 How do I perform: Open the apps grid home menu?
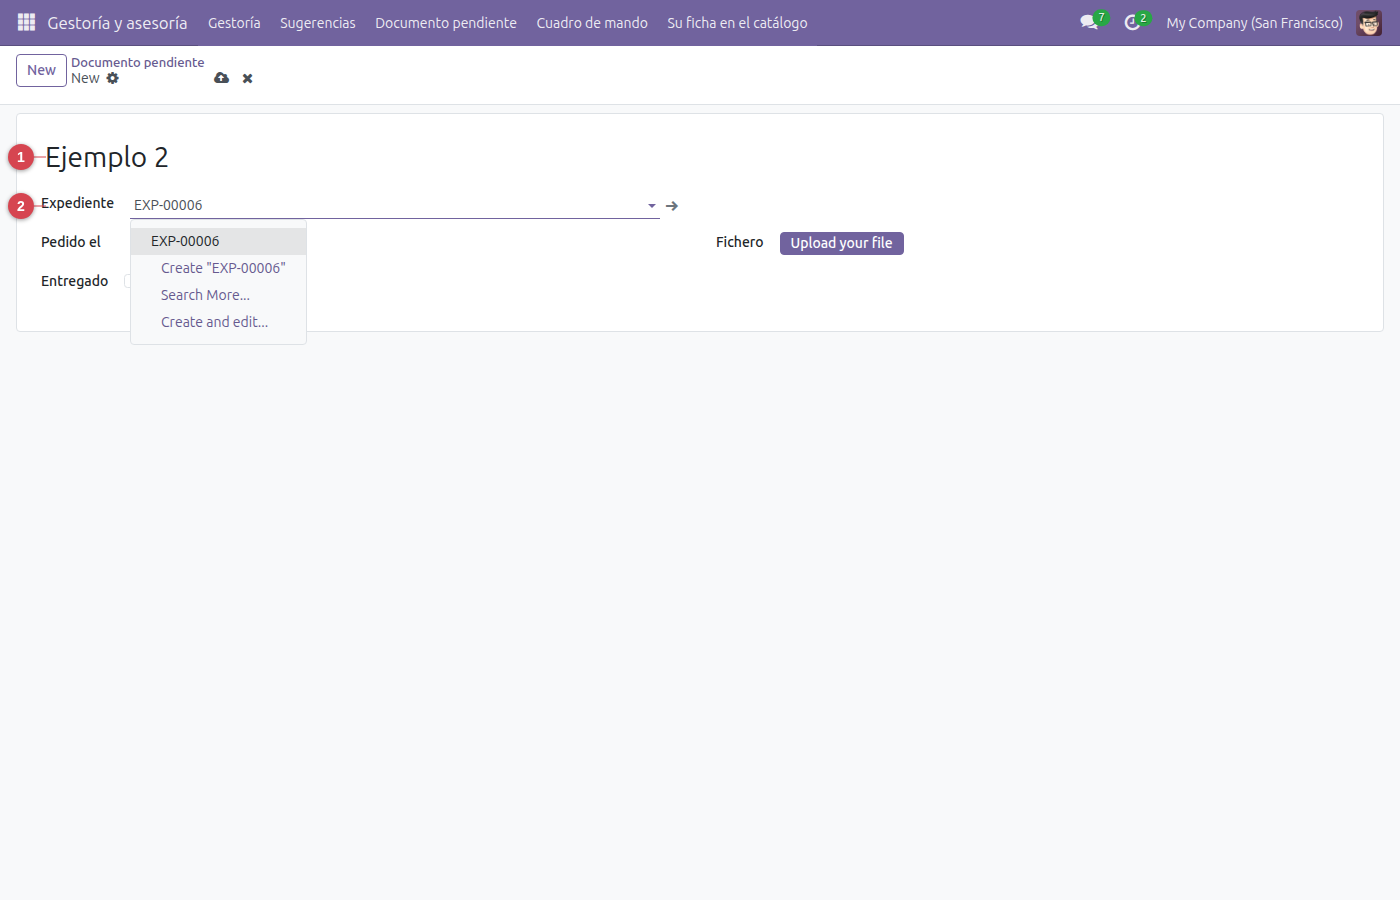pyautogui.click(x=26, y=22)
